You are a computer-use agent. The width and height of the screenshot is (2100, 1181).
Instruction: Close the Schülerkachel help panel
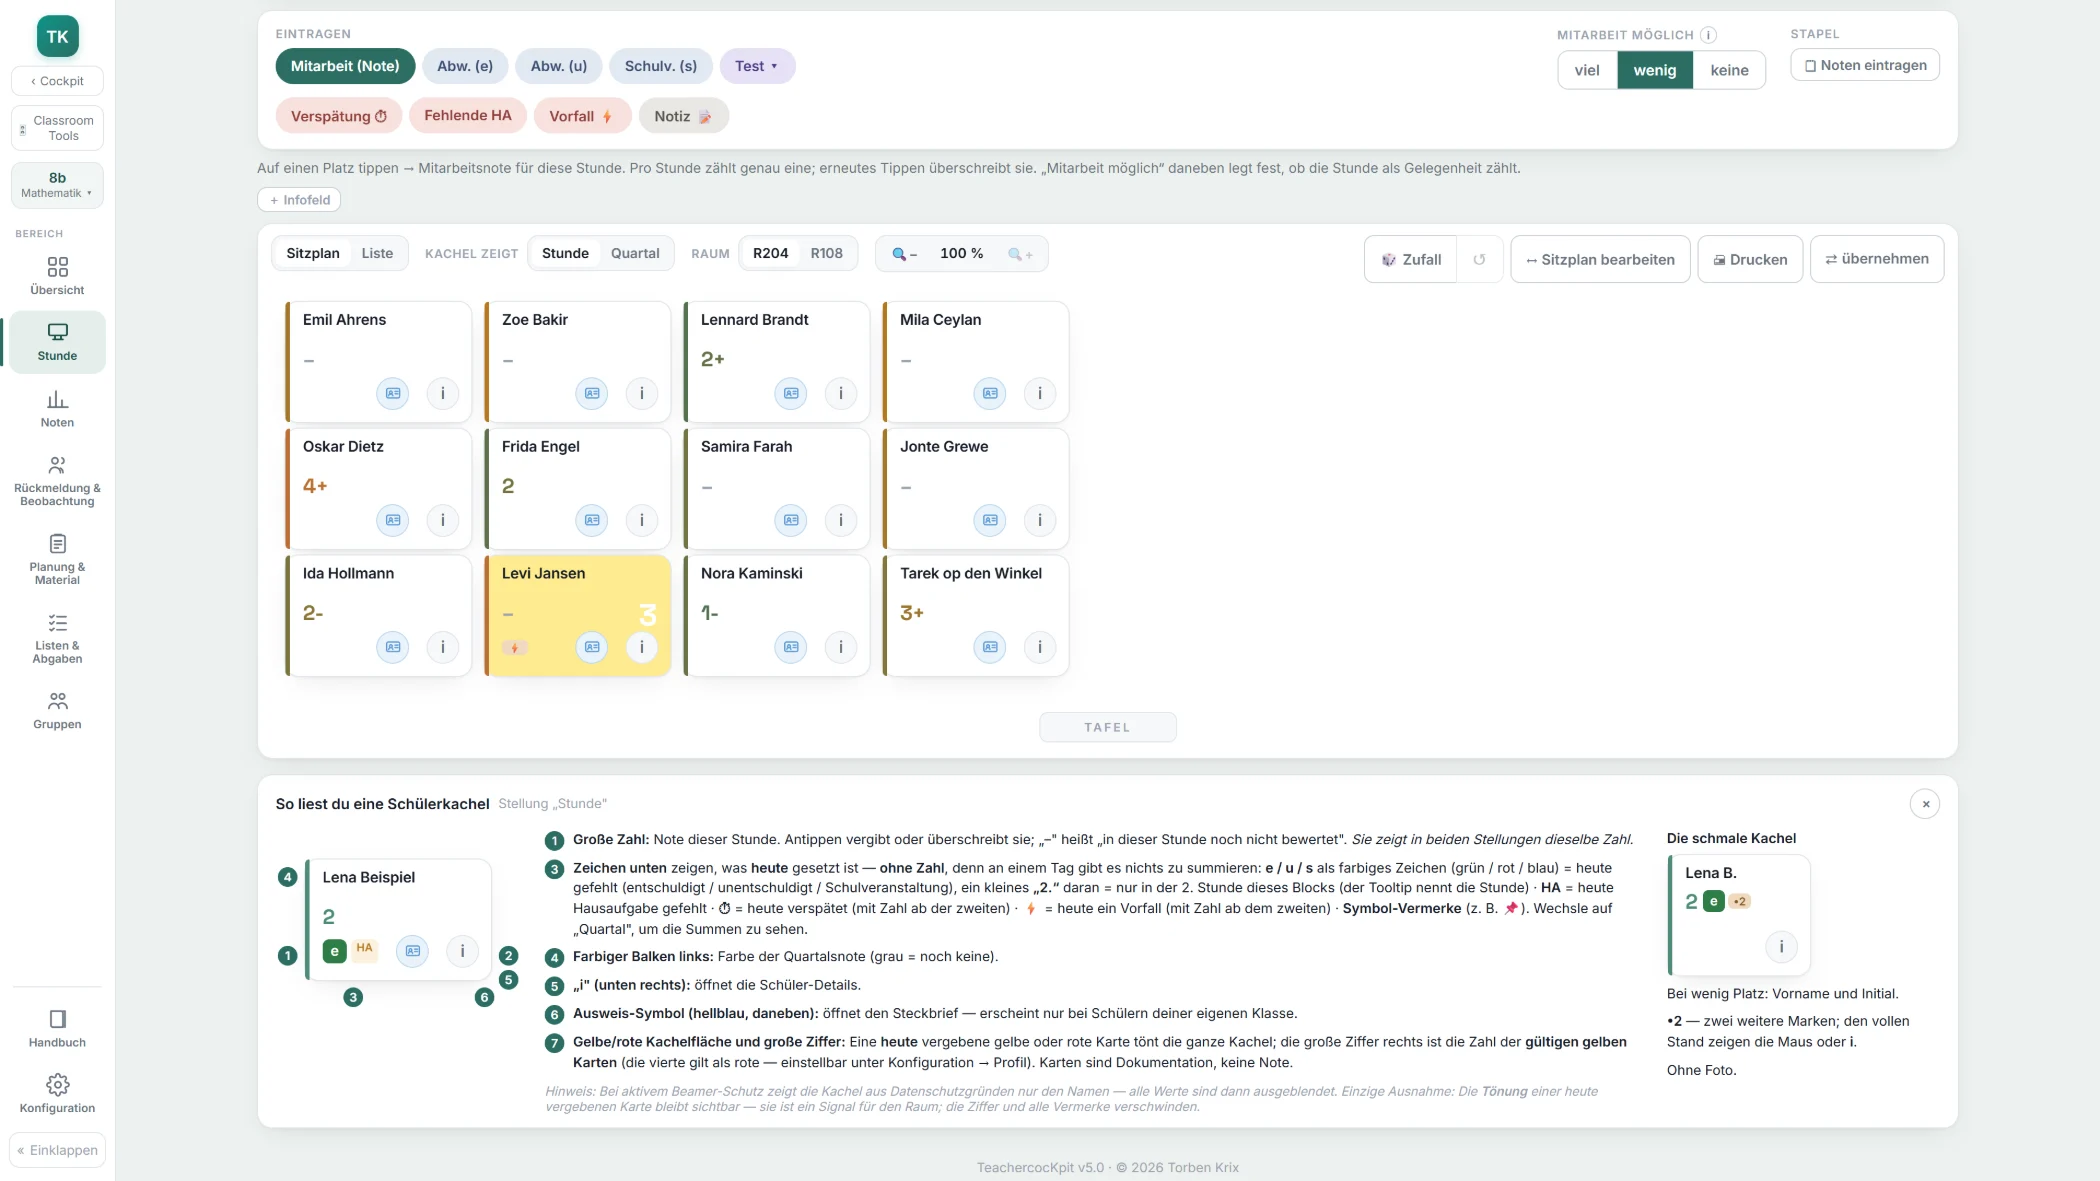pos(1925,804)
